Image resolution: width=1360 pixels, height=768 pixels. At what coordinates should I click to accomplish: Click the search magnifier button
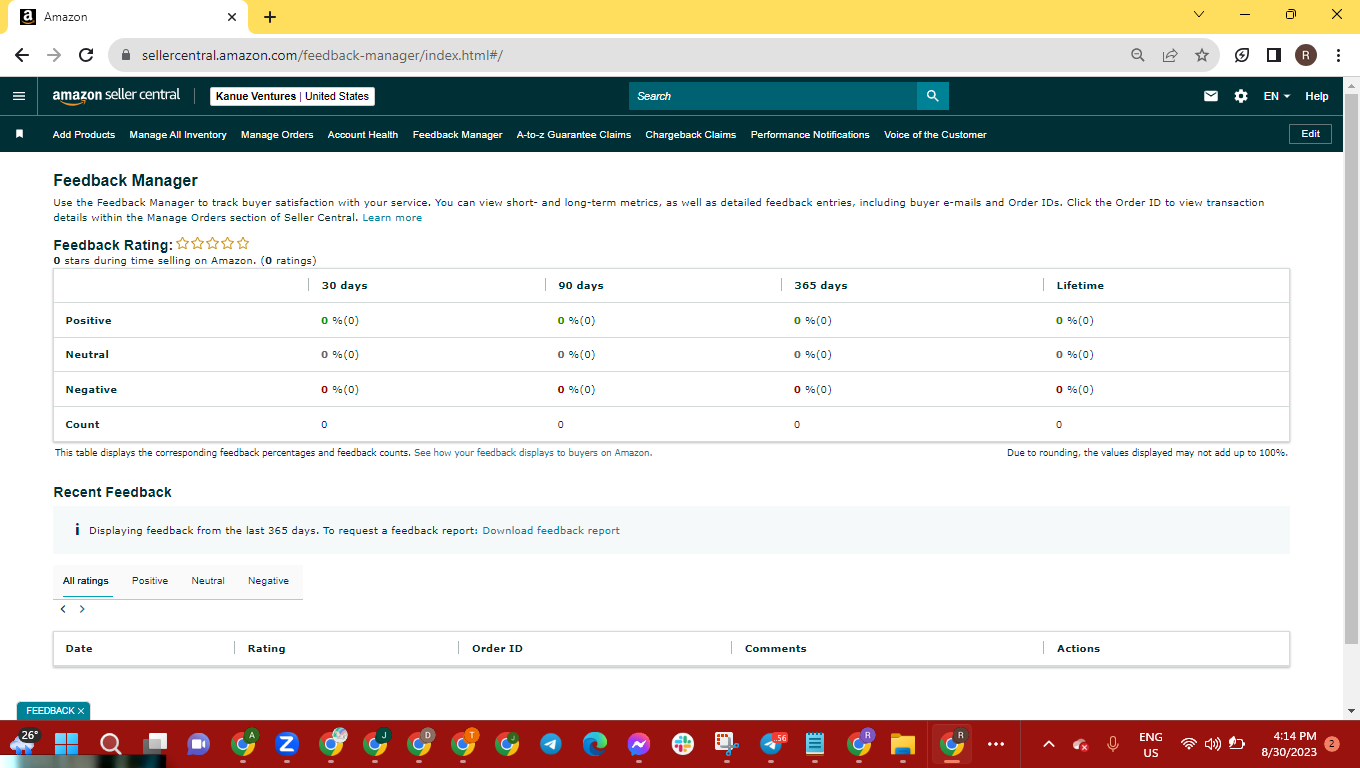932,96
